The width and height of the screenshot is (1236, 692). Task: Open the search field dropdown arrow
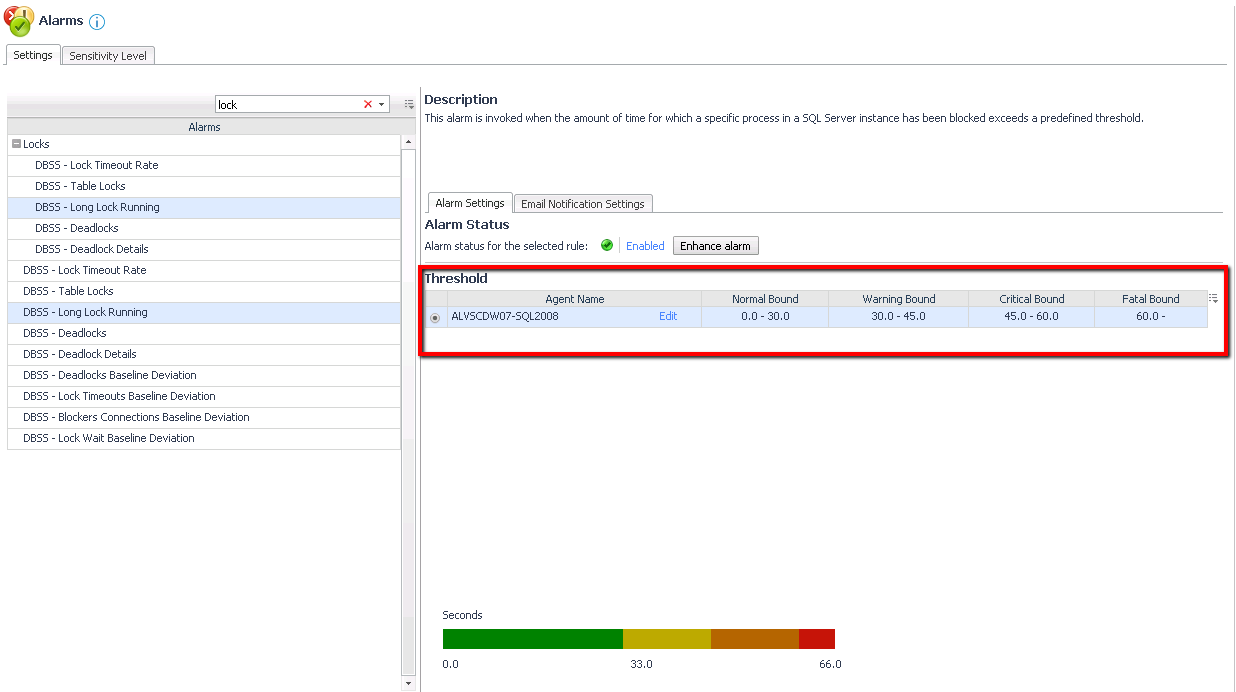(x=382, y=105)
